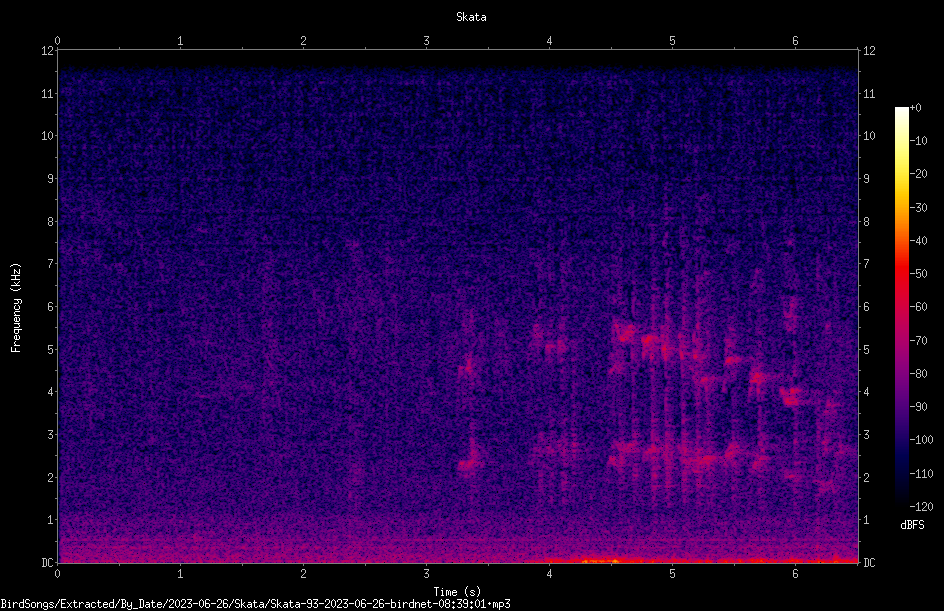
Task: Click the '-80' value on the color scale
Action: point(919,374)
